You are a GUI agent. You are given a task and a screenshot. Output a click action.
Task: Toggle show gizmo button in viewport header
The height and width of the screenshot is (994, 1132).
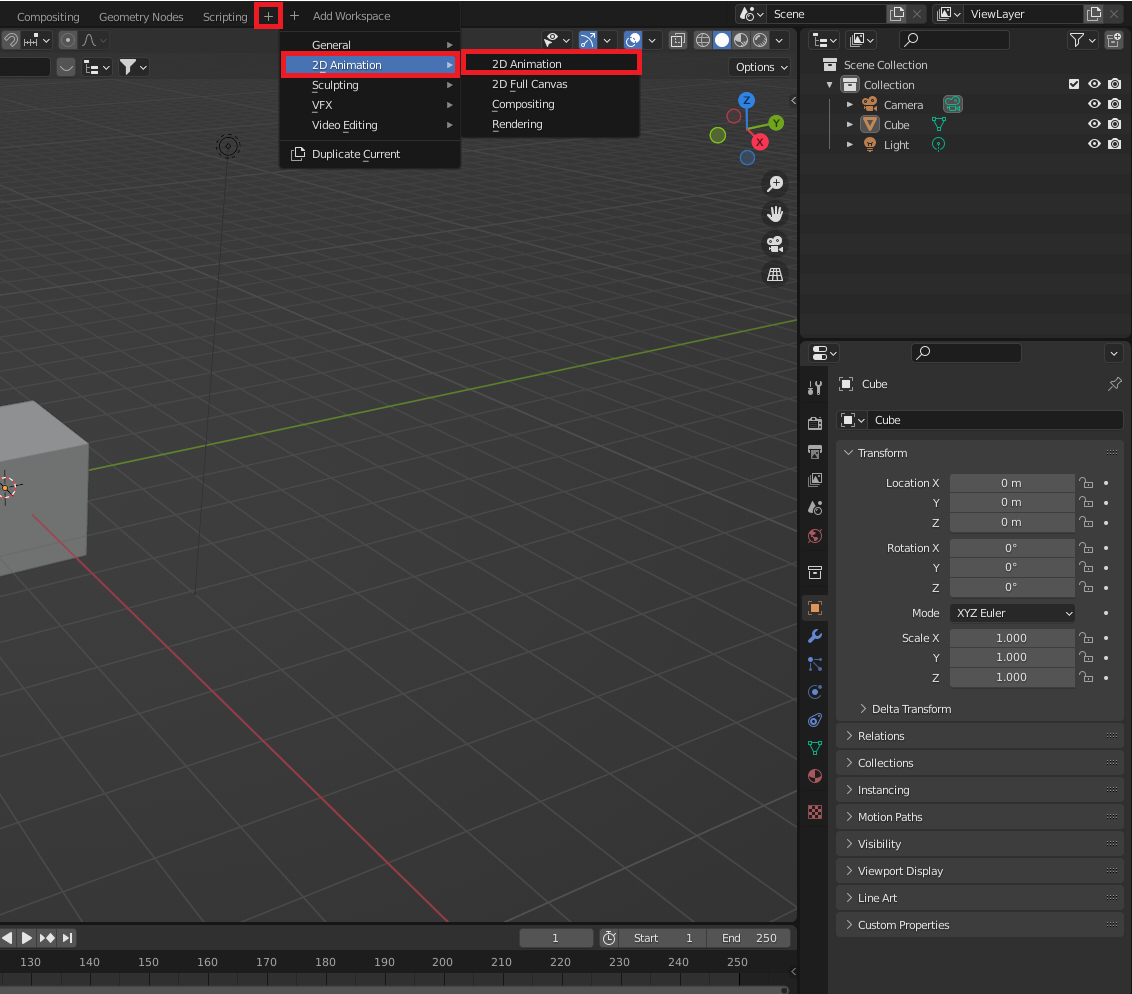coord(588,40)
